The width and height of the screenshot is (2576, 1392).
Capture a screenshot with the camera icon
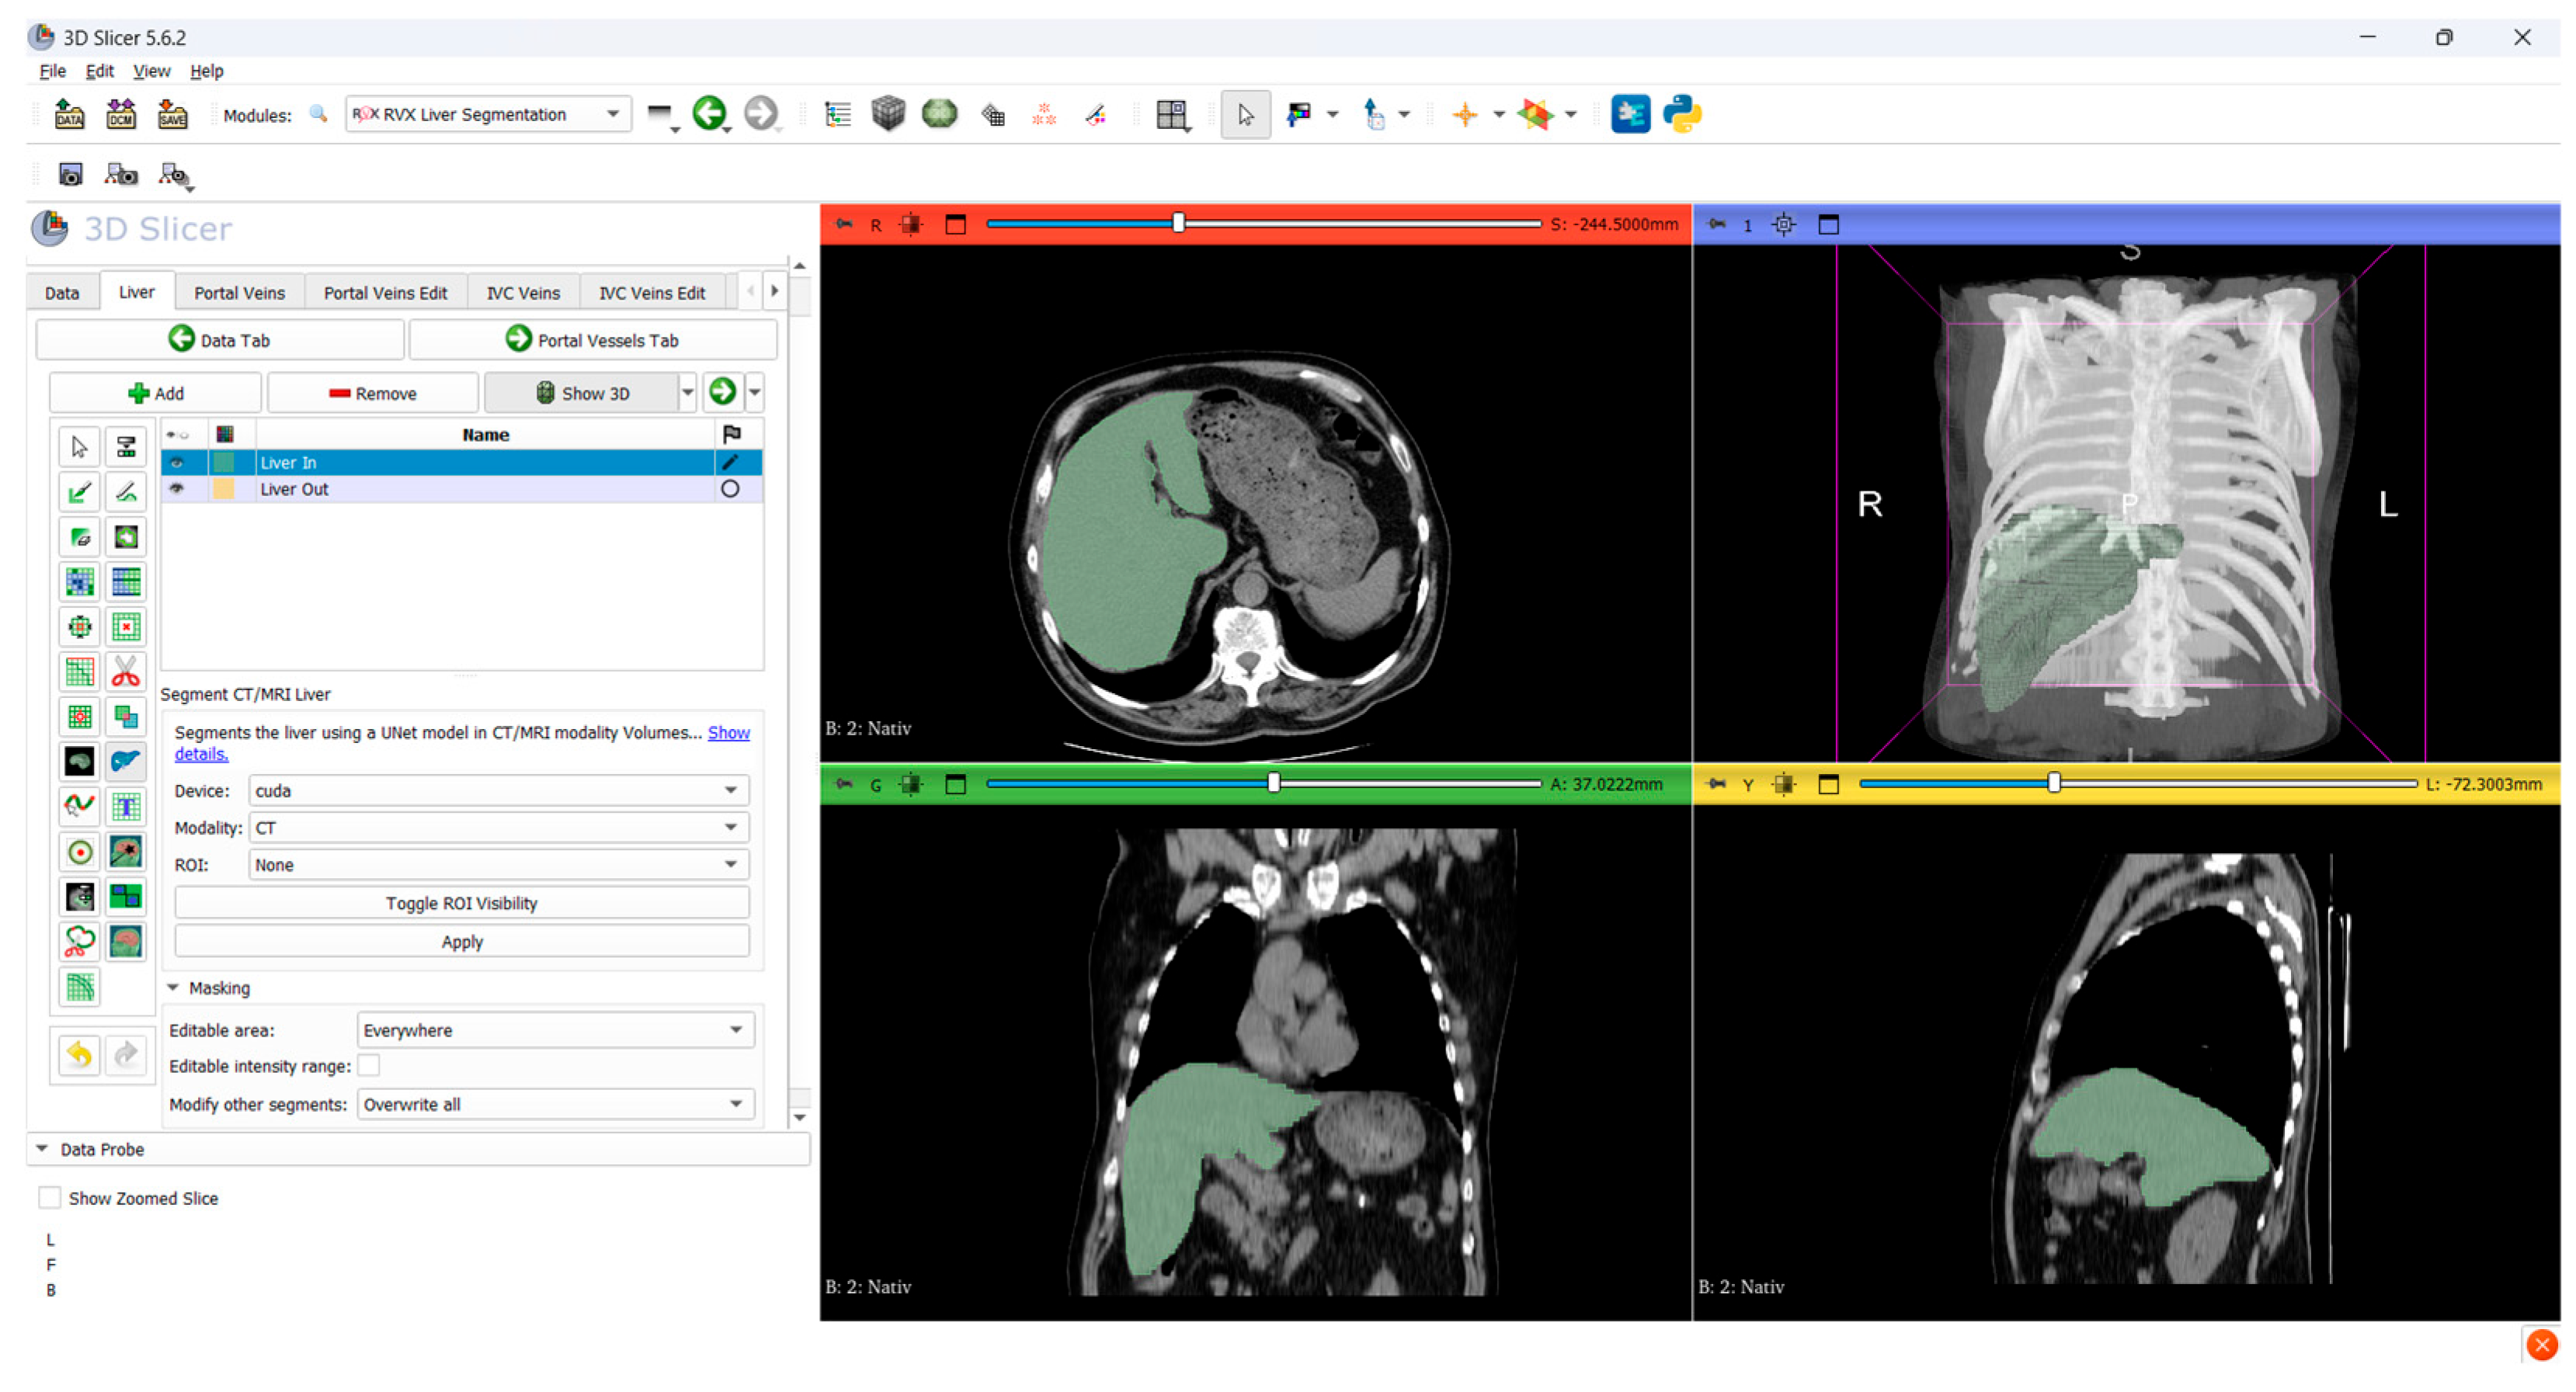tap(70, 175)
